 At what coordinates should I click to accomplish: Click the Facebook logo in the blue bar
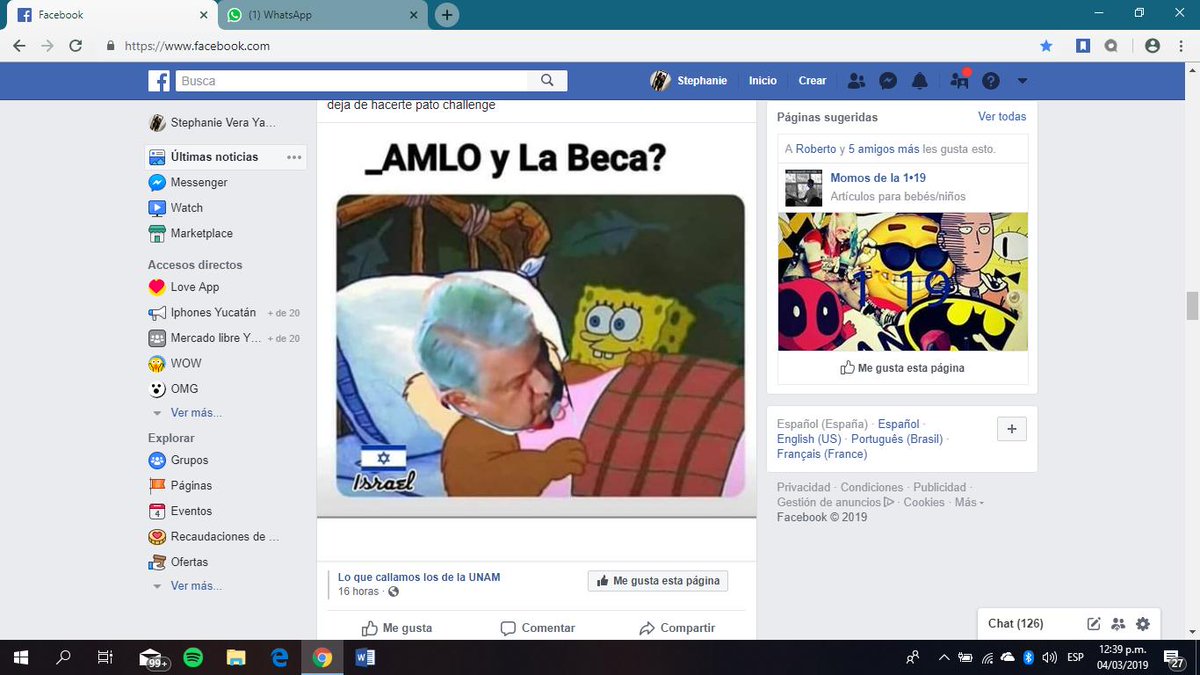(x=159, y=81)
